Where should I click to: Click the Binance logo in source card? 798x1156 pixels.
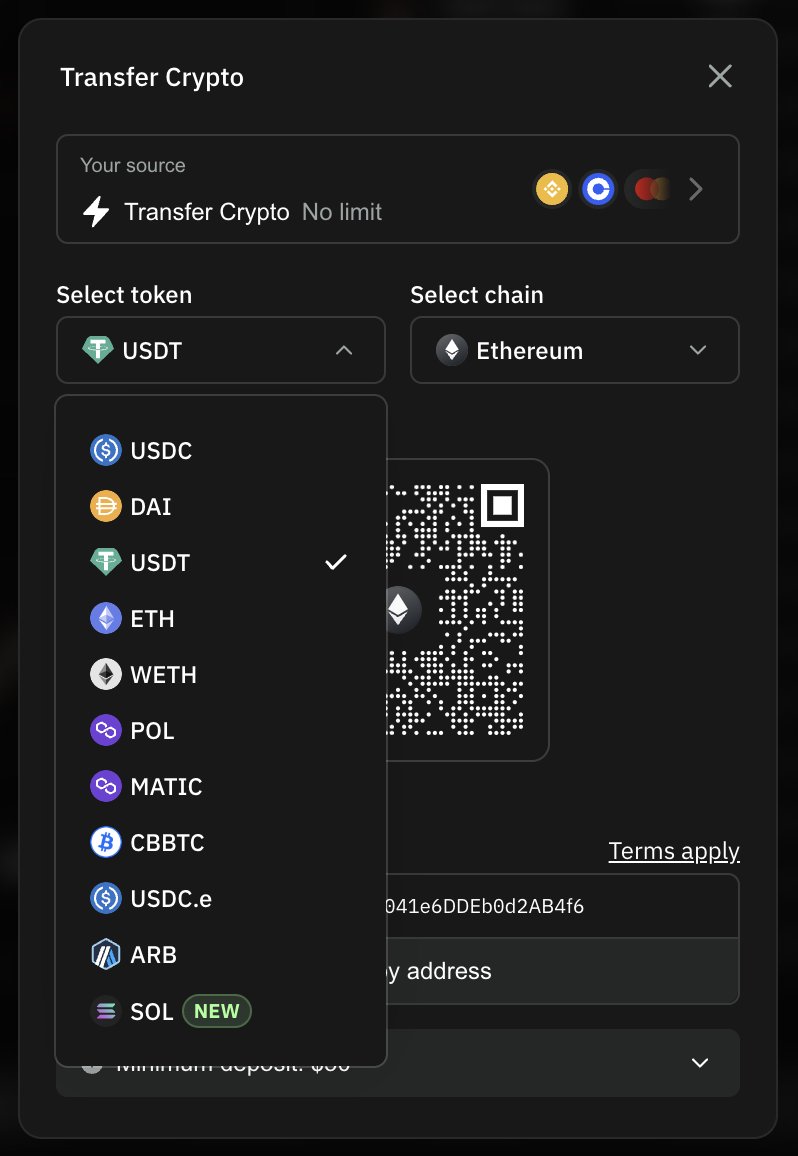coord(552,189)
